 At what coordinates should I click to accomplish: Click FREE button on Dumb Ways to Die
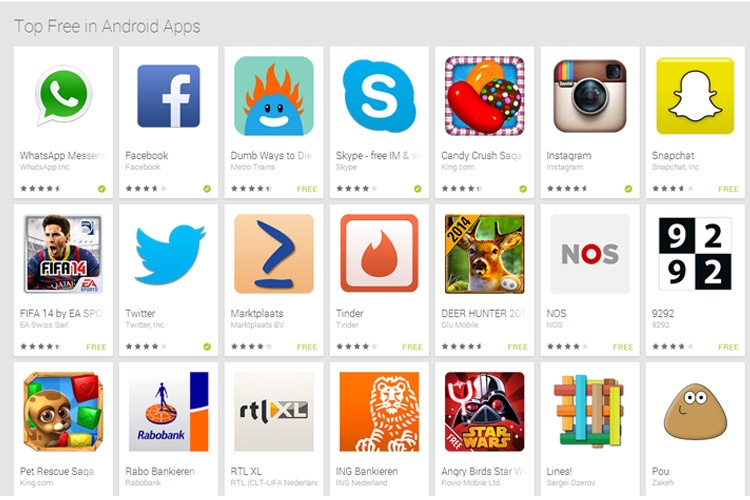point(307,189)
